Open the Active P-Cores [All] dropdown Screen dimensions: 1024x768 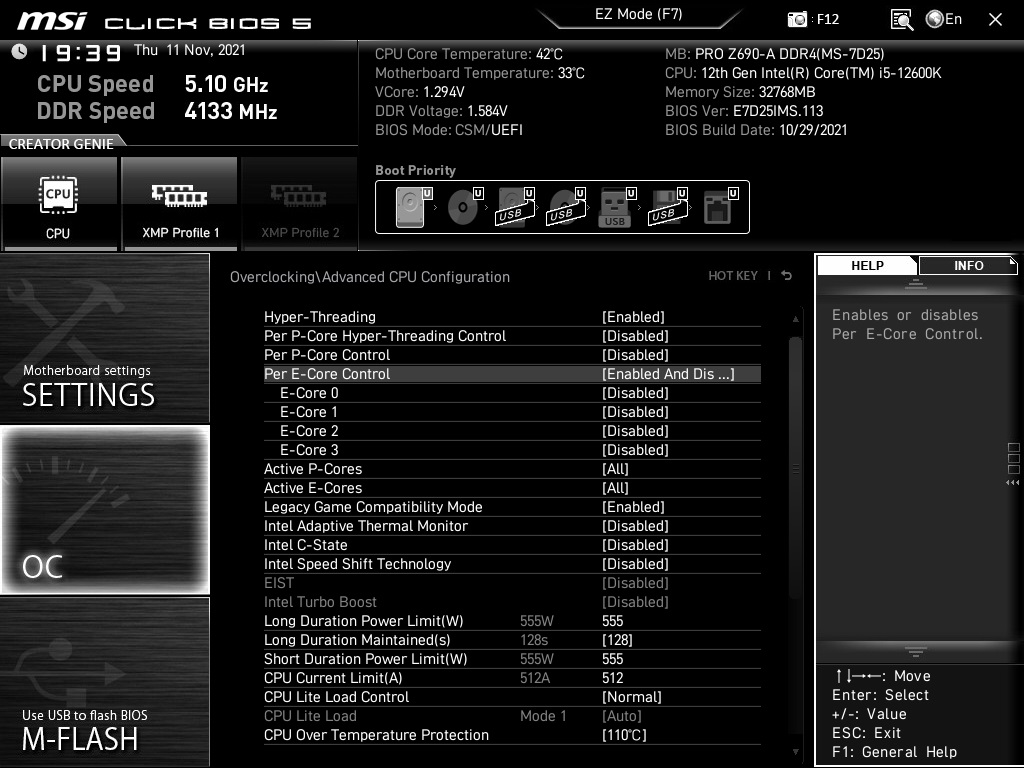click(x=615, y=469)
